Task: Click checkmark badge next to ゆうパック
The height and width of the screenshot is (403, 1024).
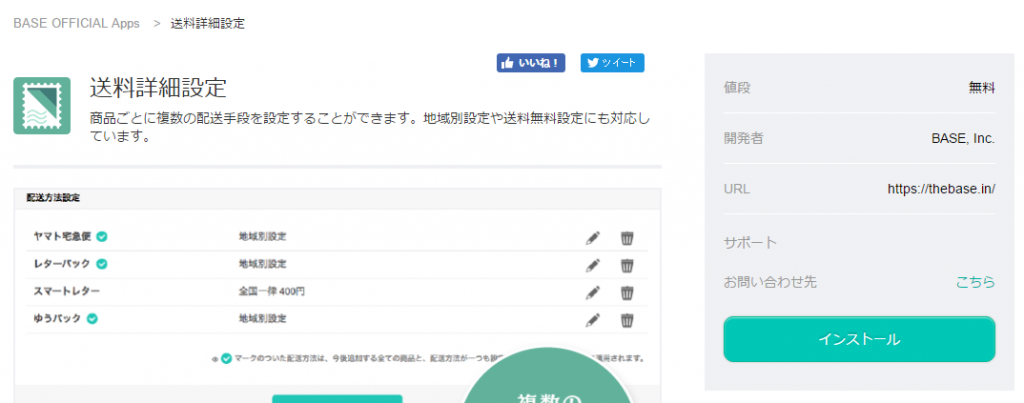Action: [93, 319]
